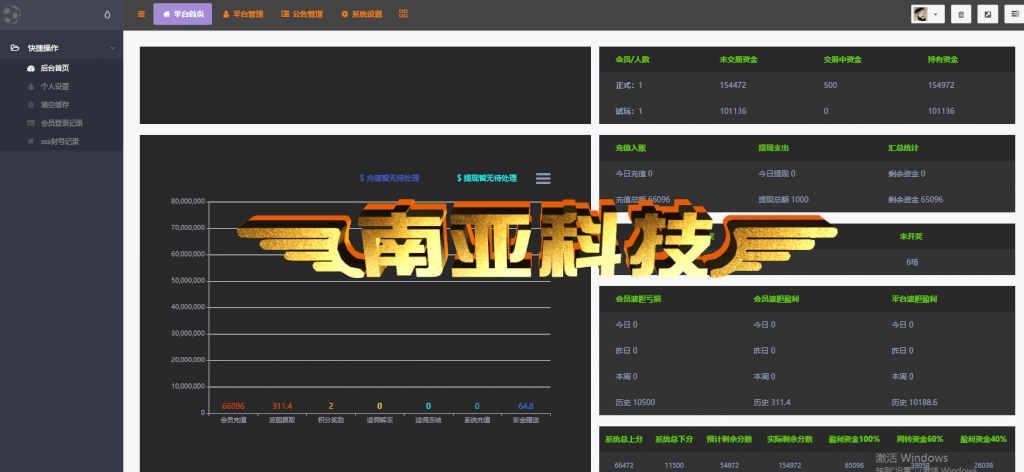The height and width of the screenshot is (472, 1024).
Task: Click the soccer ball logo icon
Action: click(x=11, y=14)
